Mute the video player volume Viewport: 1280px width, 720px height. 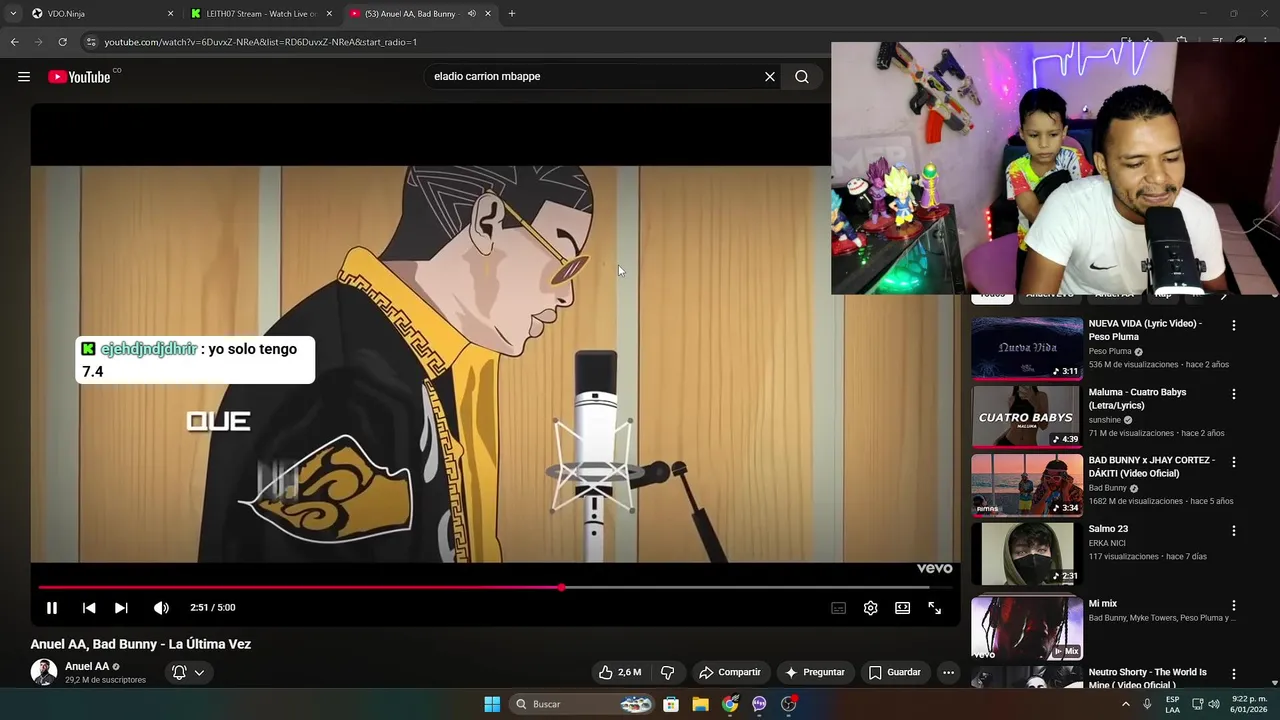[x=161, y=608]
